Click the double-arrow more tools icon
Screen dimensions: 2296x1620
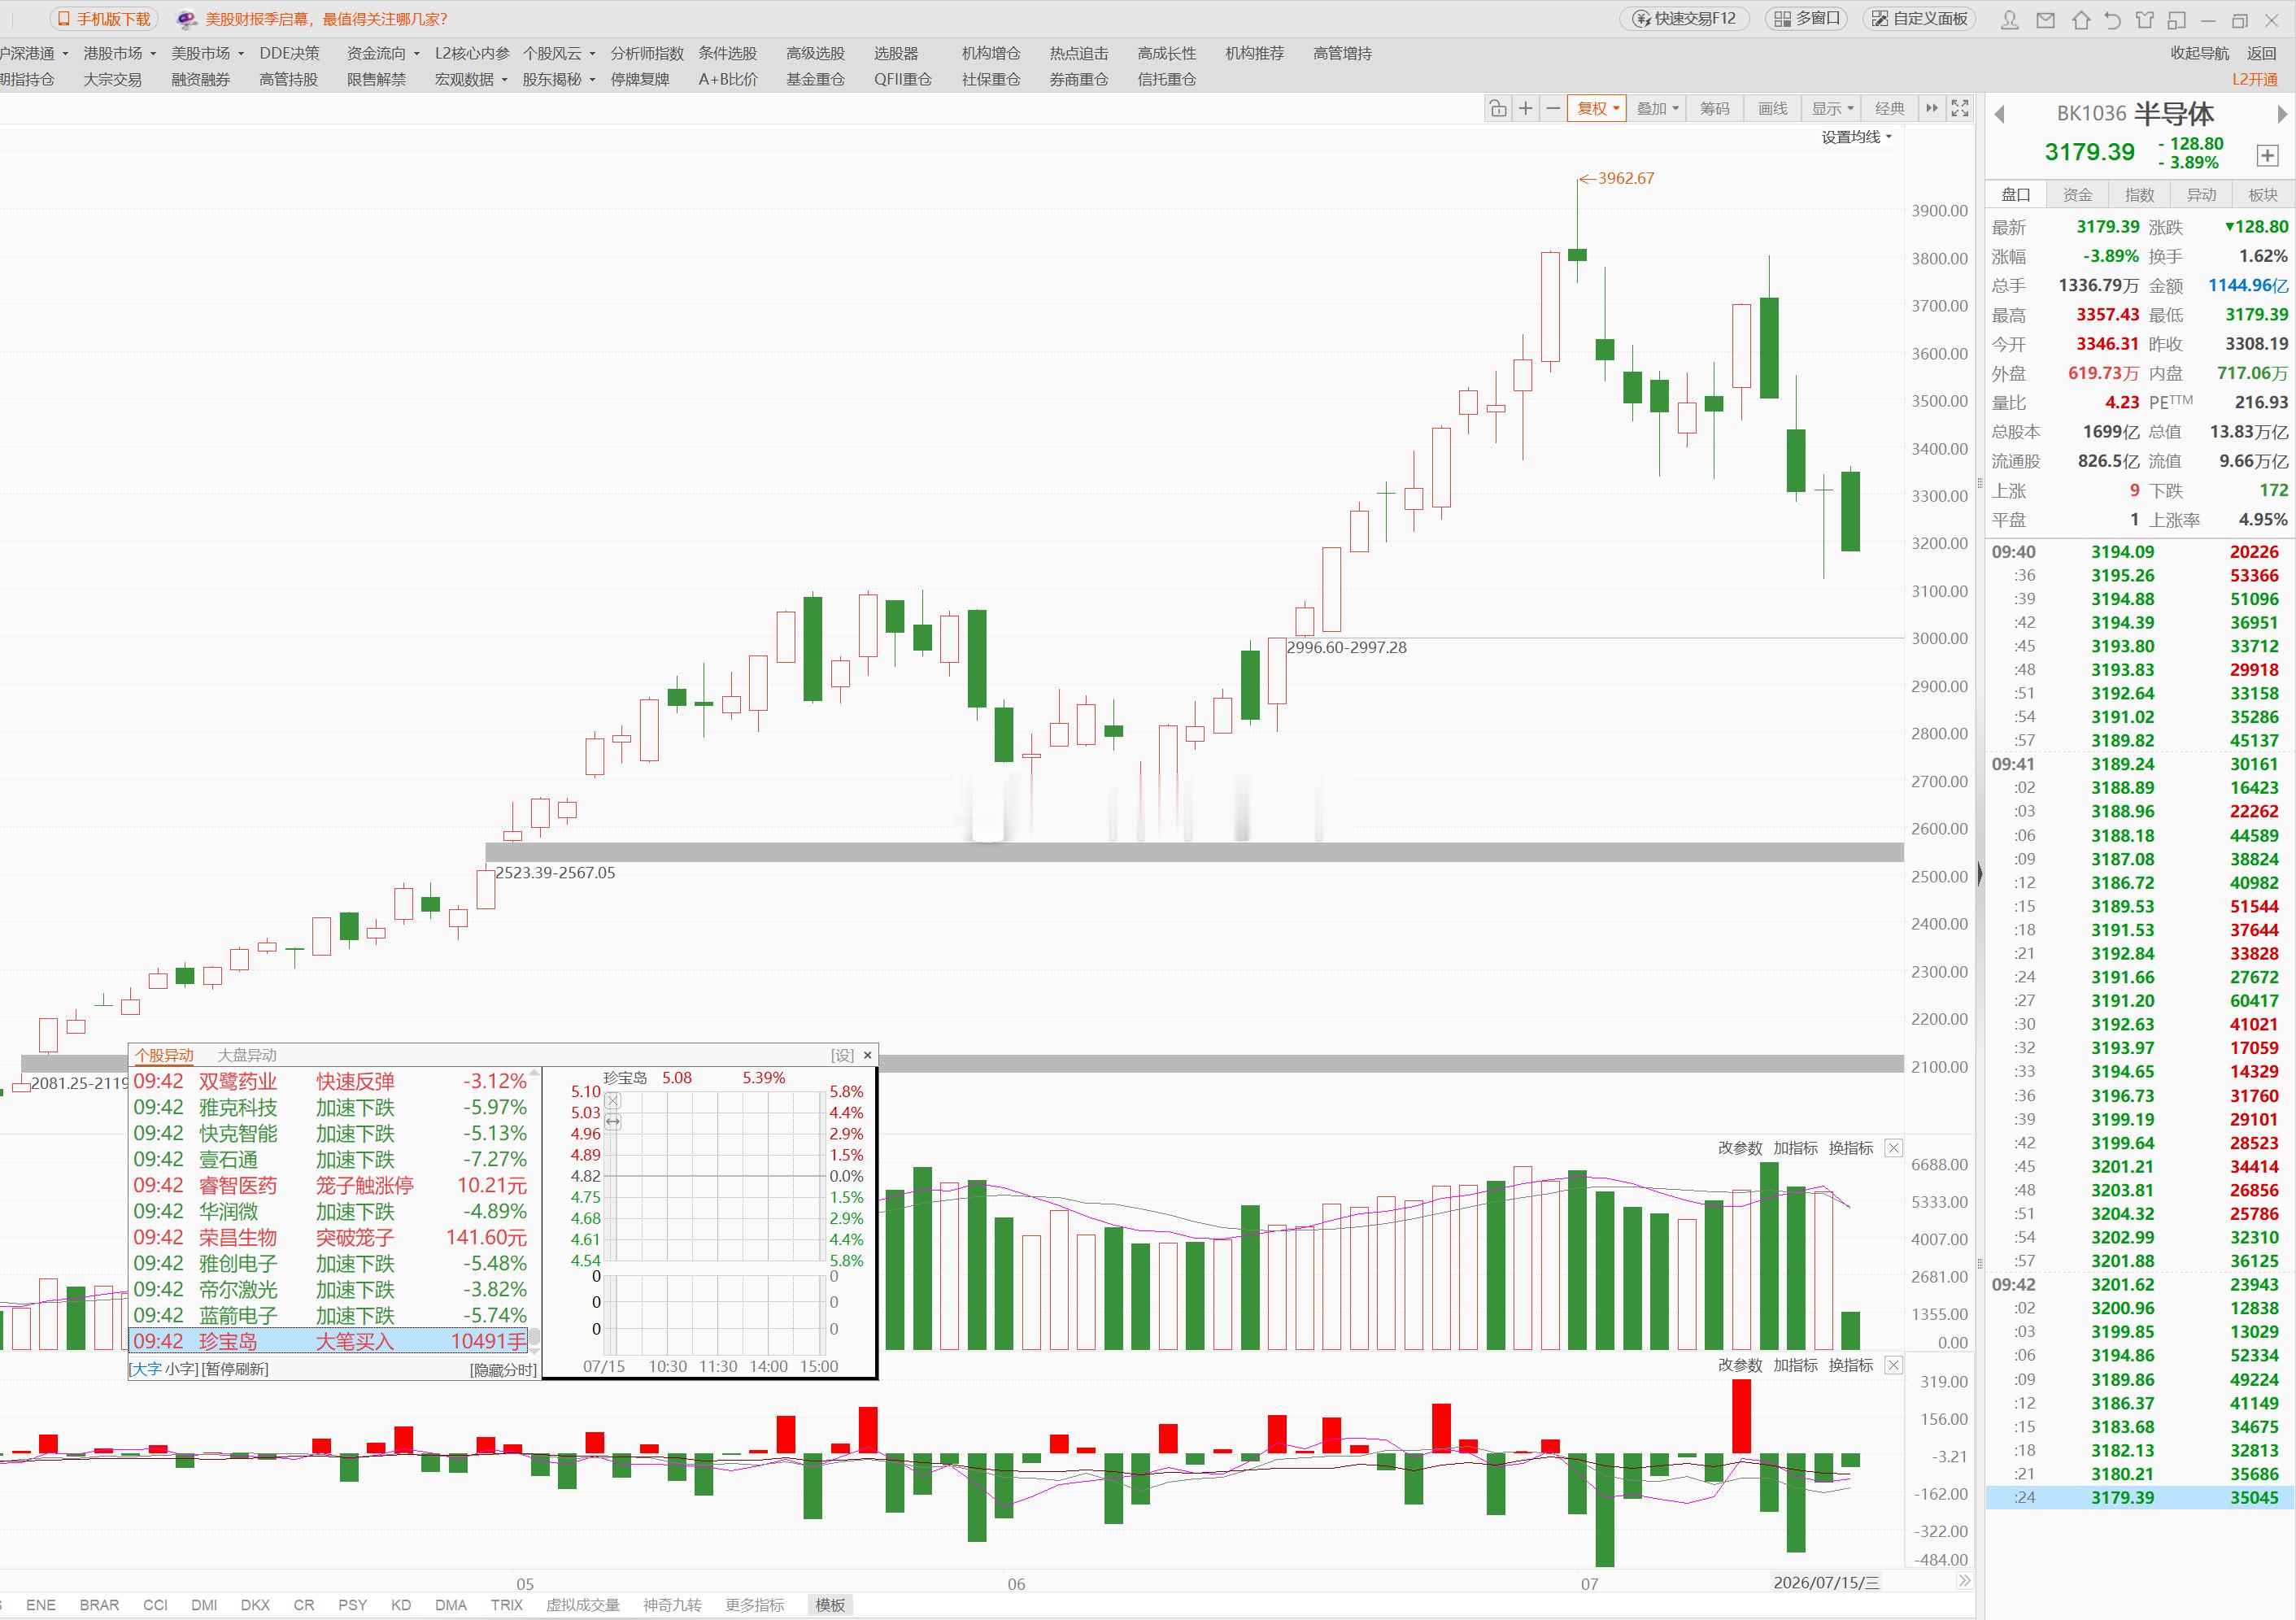pyautogui.click(x=1932, y=108)
